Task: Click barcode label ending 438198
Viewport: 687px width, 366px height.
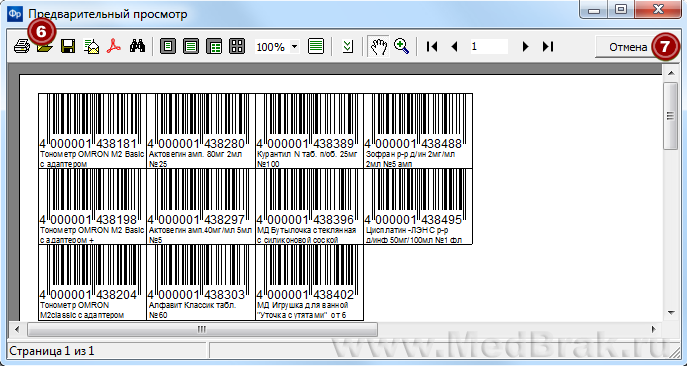Action: click(x=92, y=206)
